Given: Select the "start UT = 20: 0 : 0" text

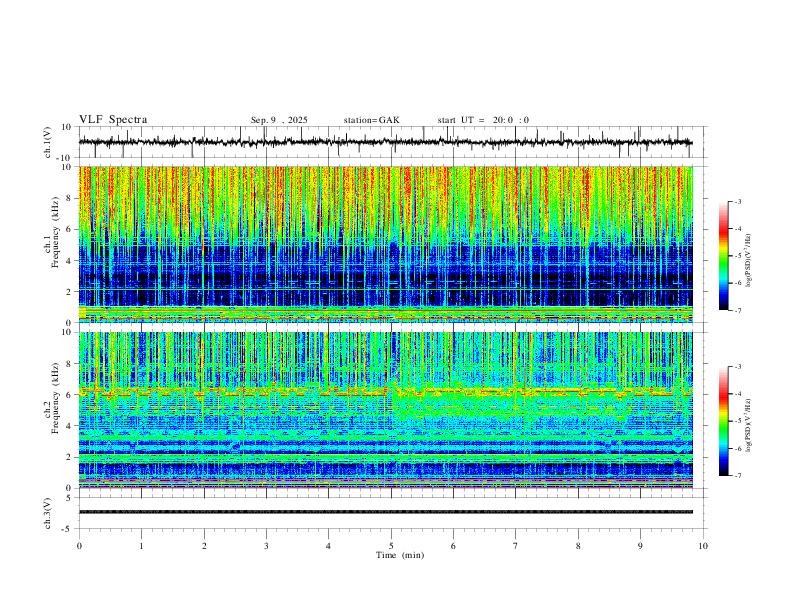Looking at the screenshot, I should click(483, 120).
